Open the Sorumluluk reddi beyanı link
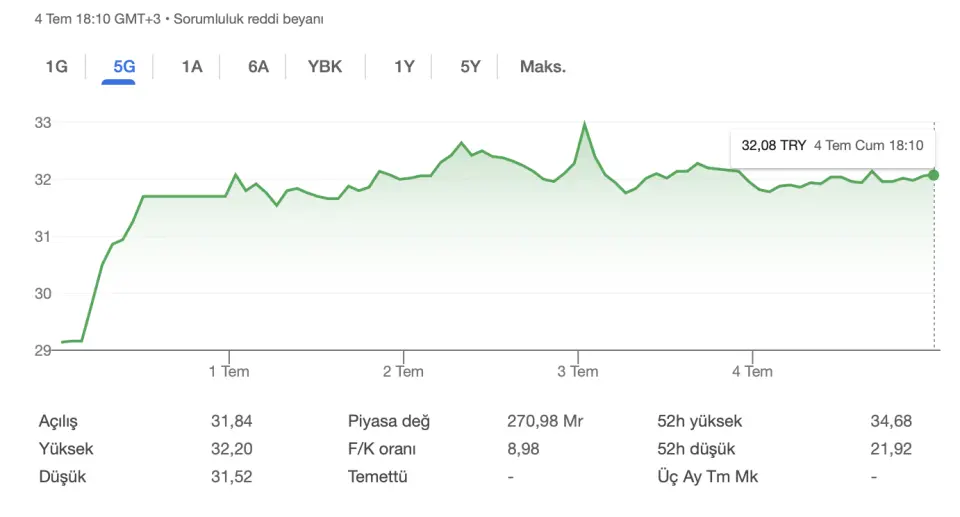 tap(248, 19)
